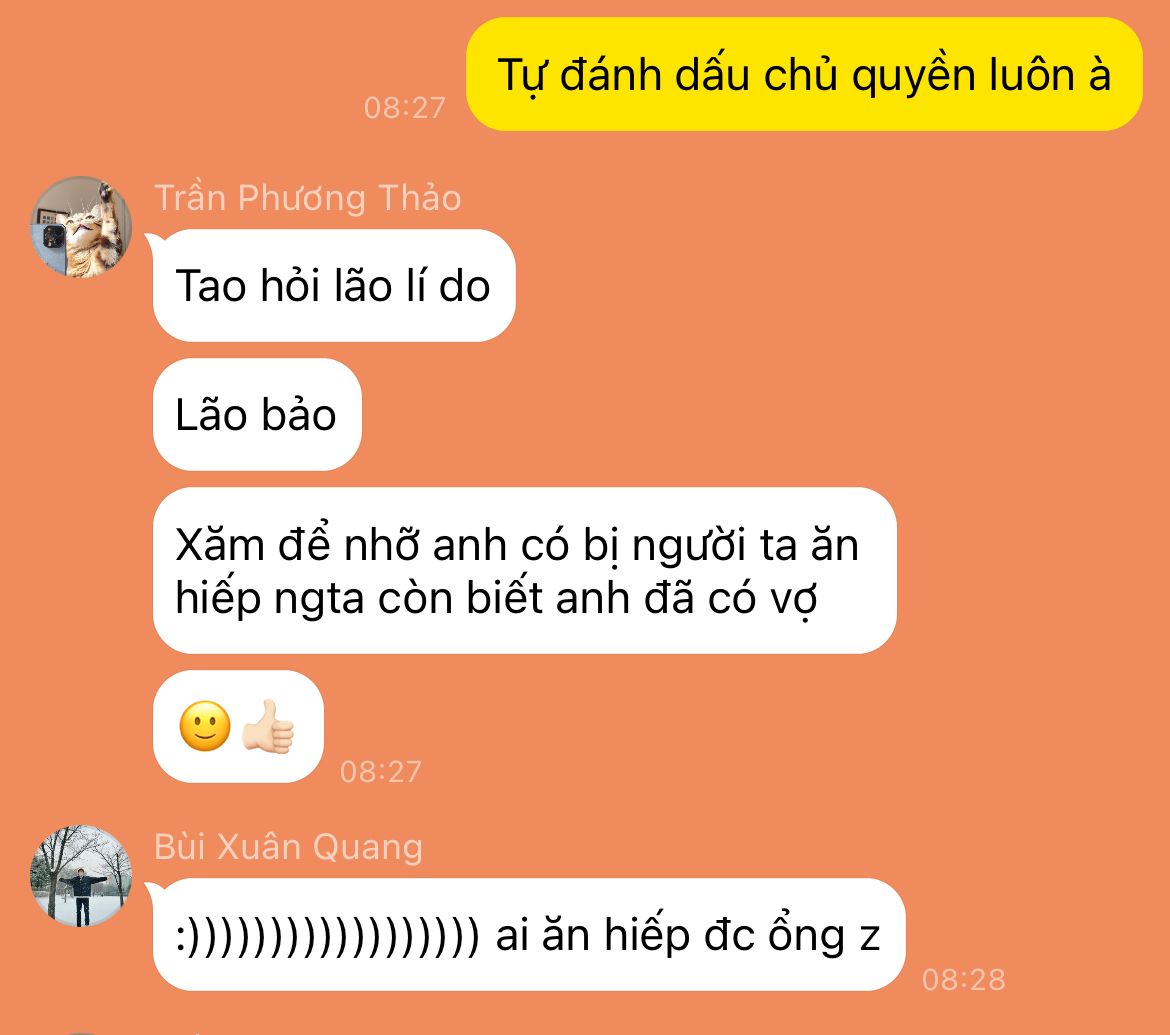The width and height of the screenshot is (1170, 1035).
Task: Tap the thumbs up emoji
Action: click(268, 726)
